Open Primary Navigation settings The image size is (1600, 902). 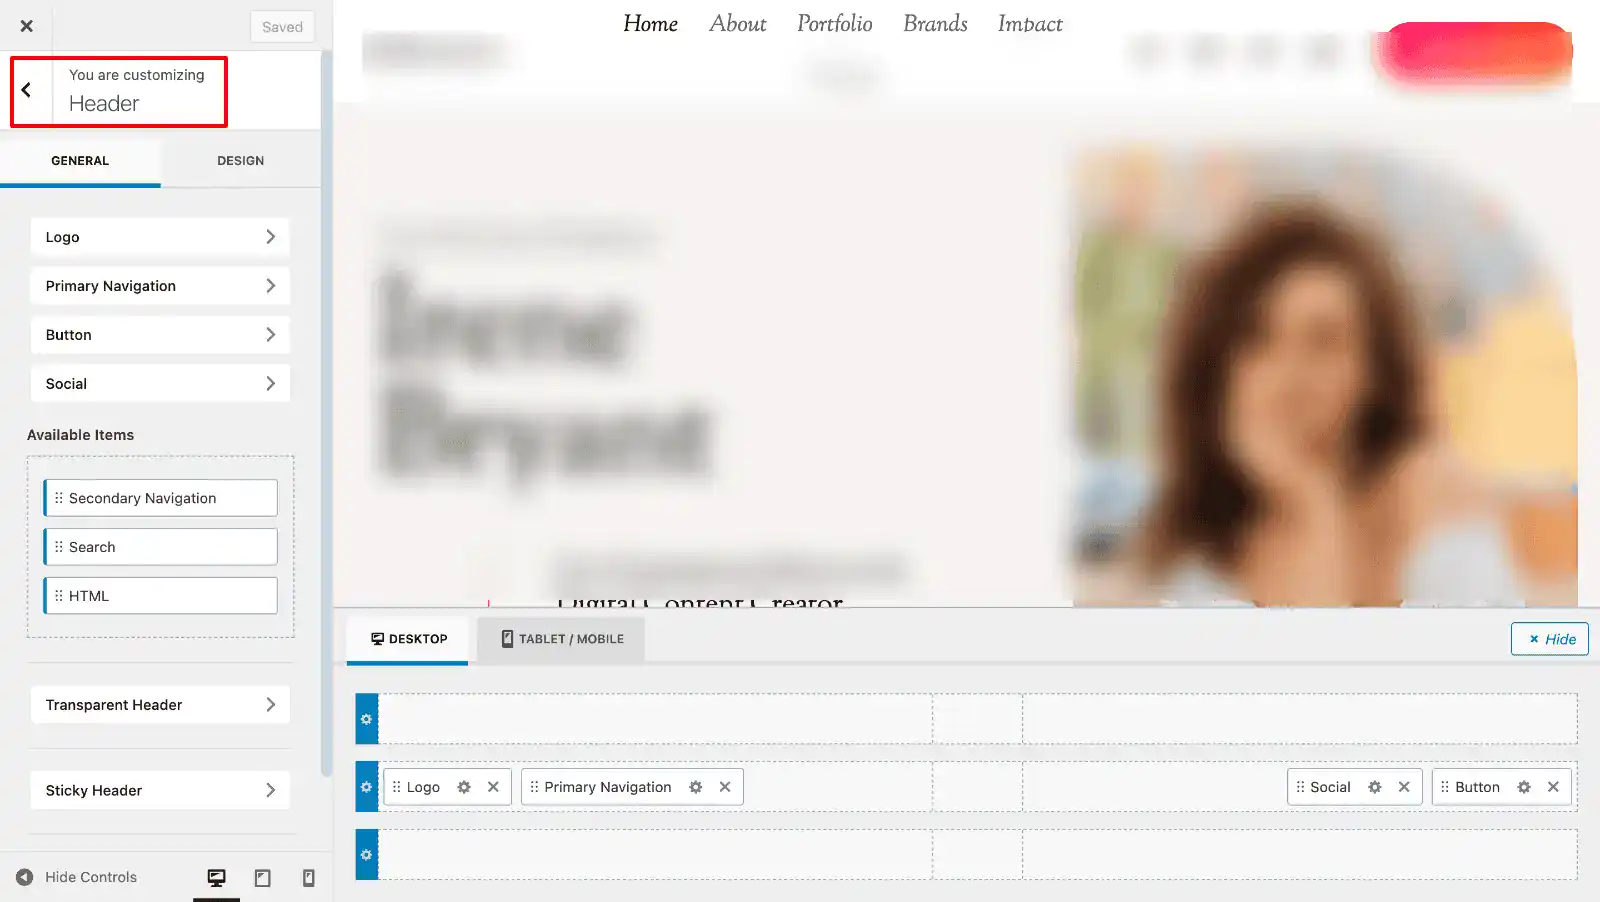160,286
